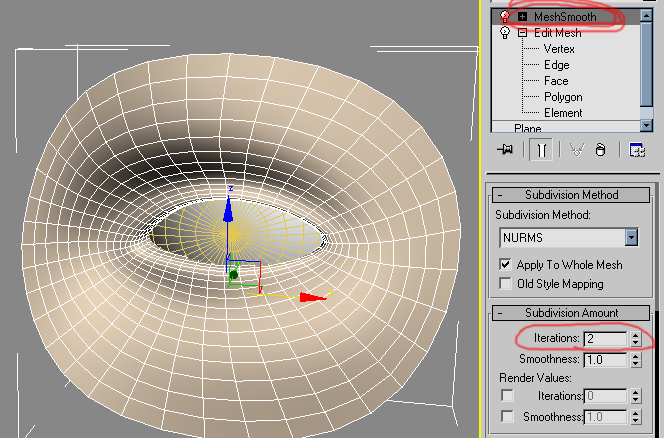Image resolution: width=664 pixels, height=438 pixels.
Task: Expand the MeshSmooth modifier entry
Action: [x=523, y=17]
